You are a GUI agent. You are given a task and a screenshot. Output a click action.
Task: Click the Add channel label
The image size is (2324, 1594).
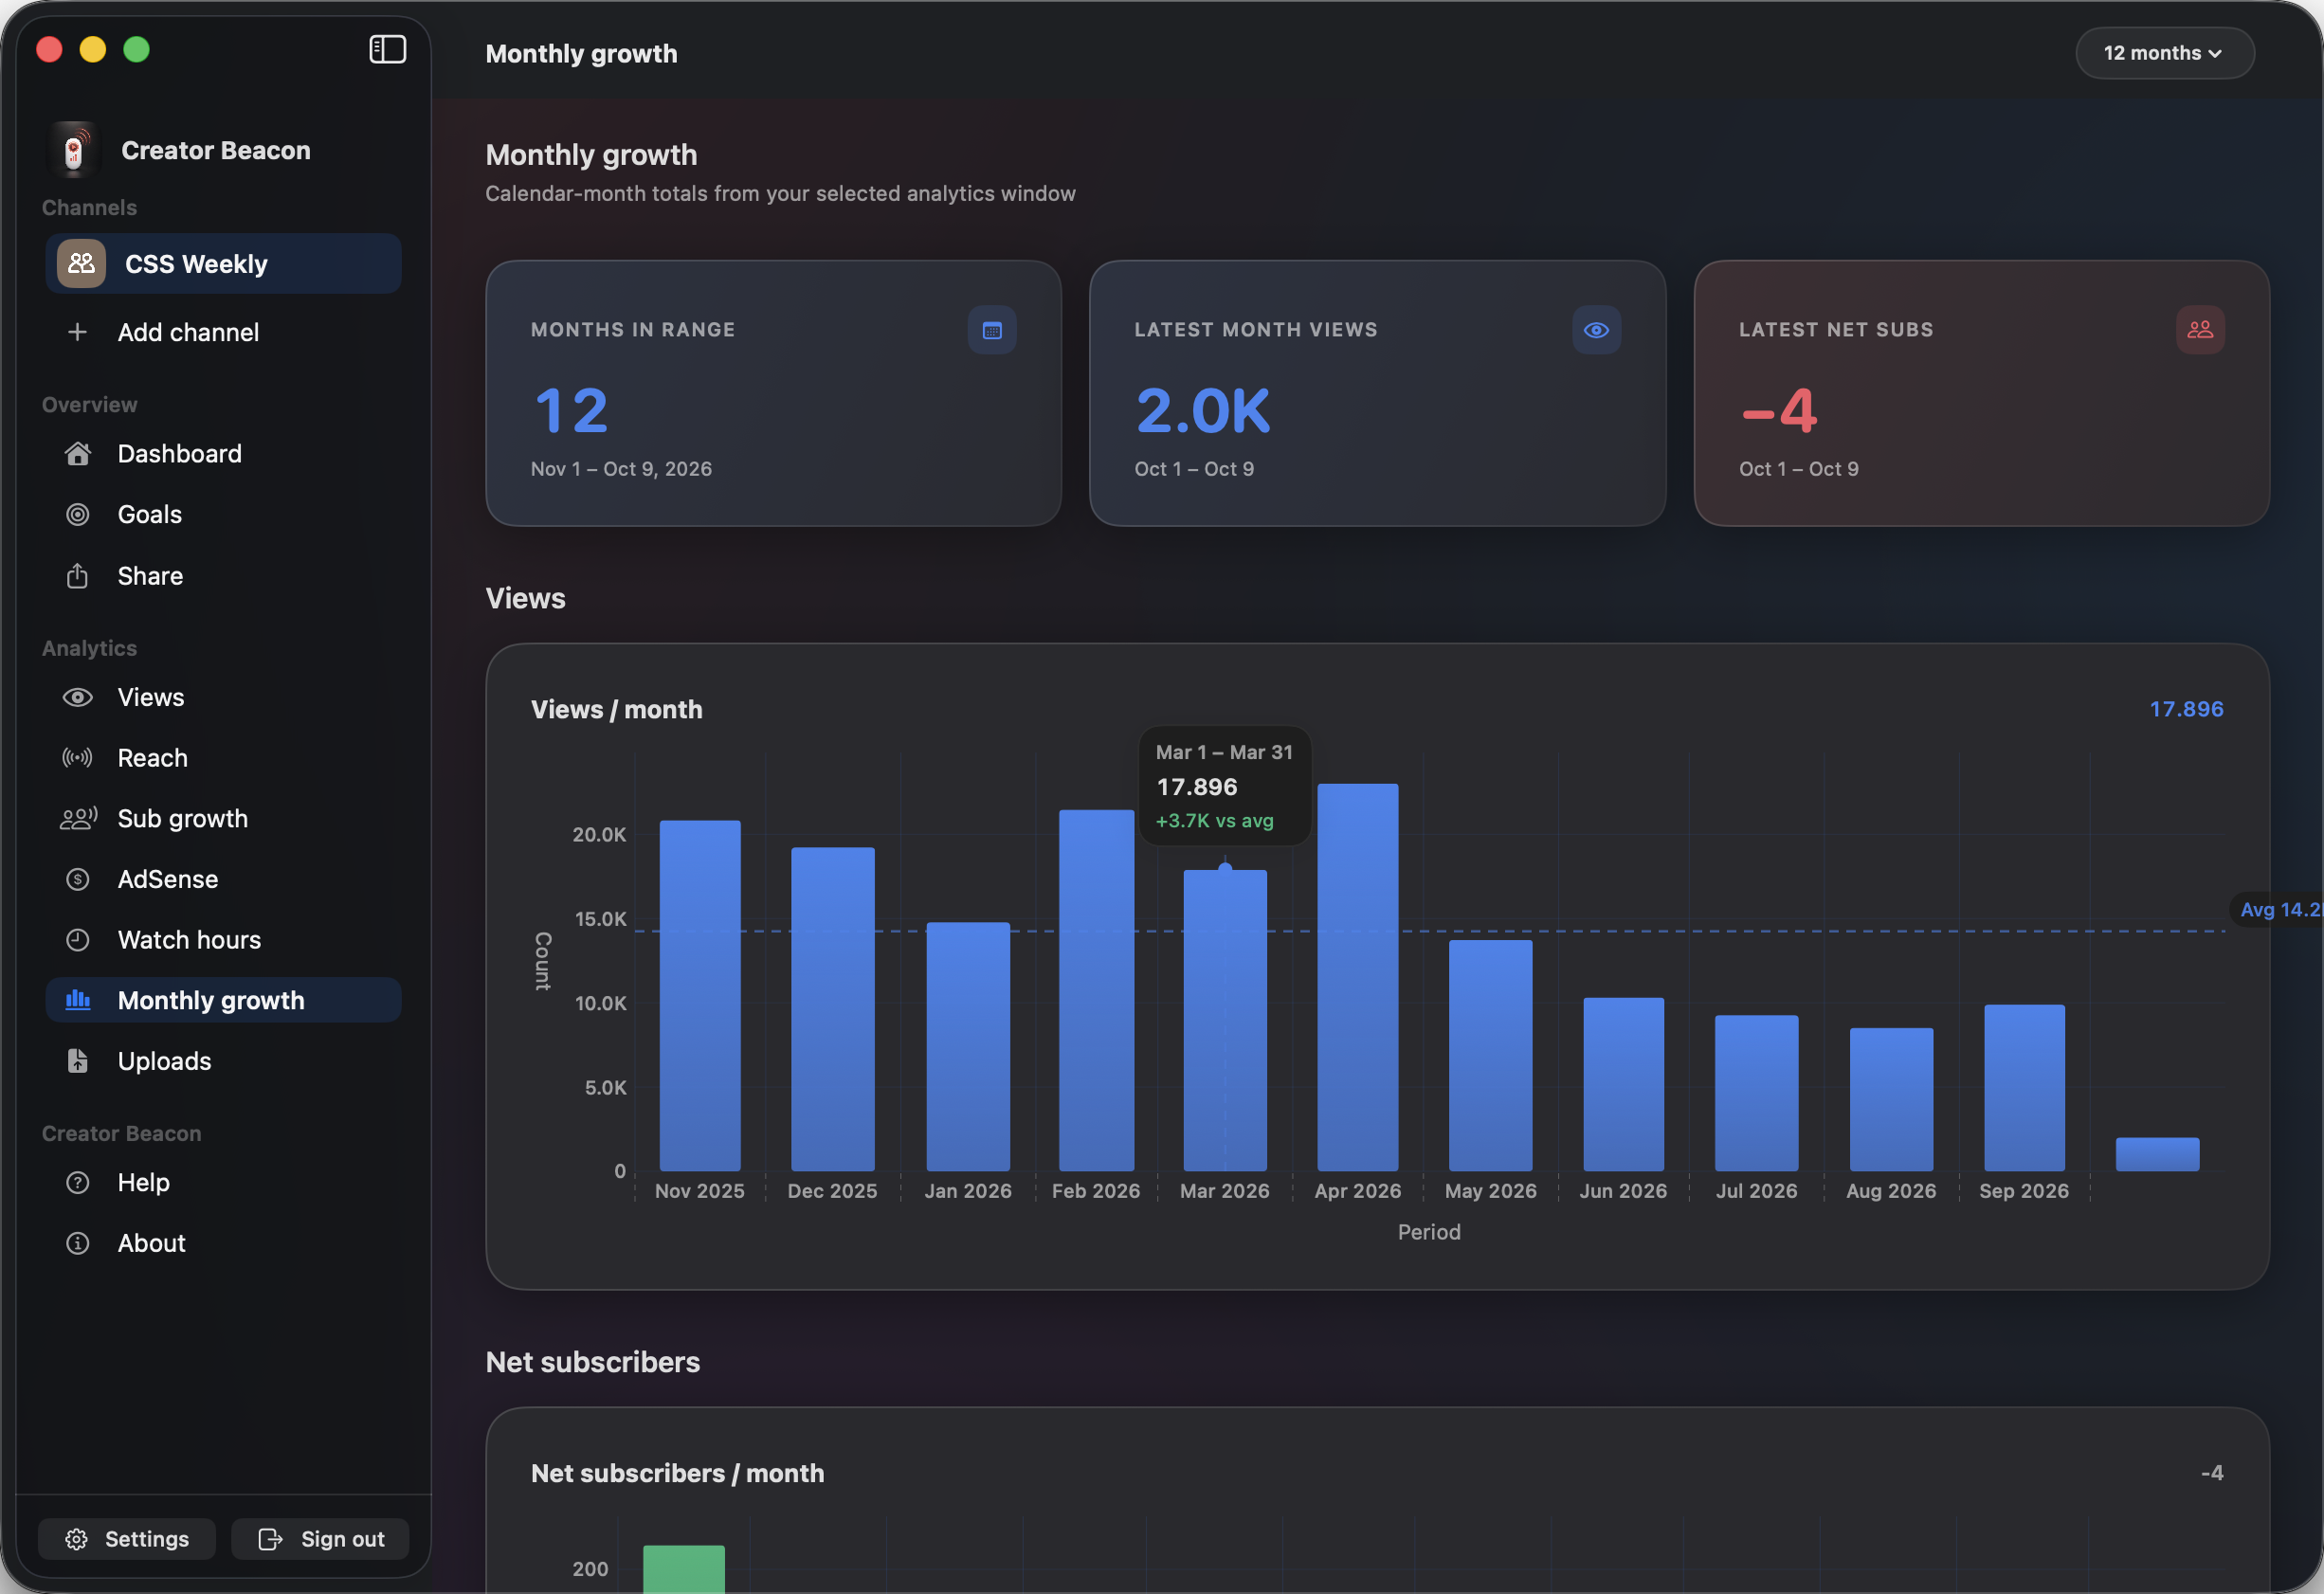pos(188,332)
